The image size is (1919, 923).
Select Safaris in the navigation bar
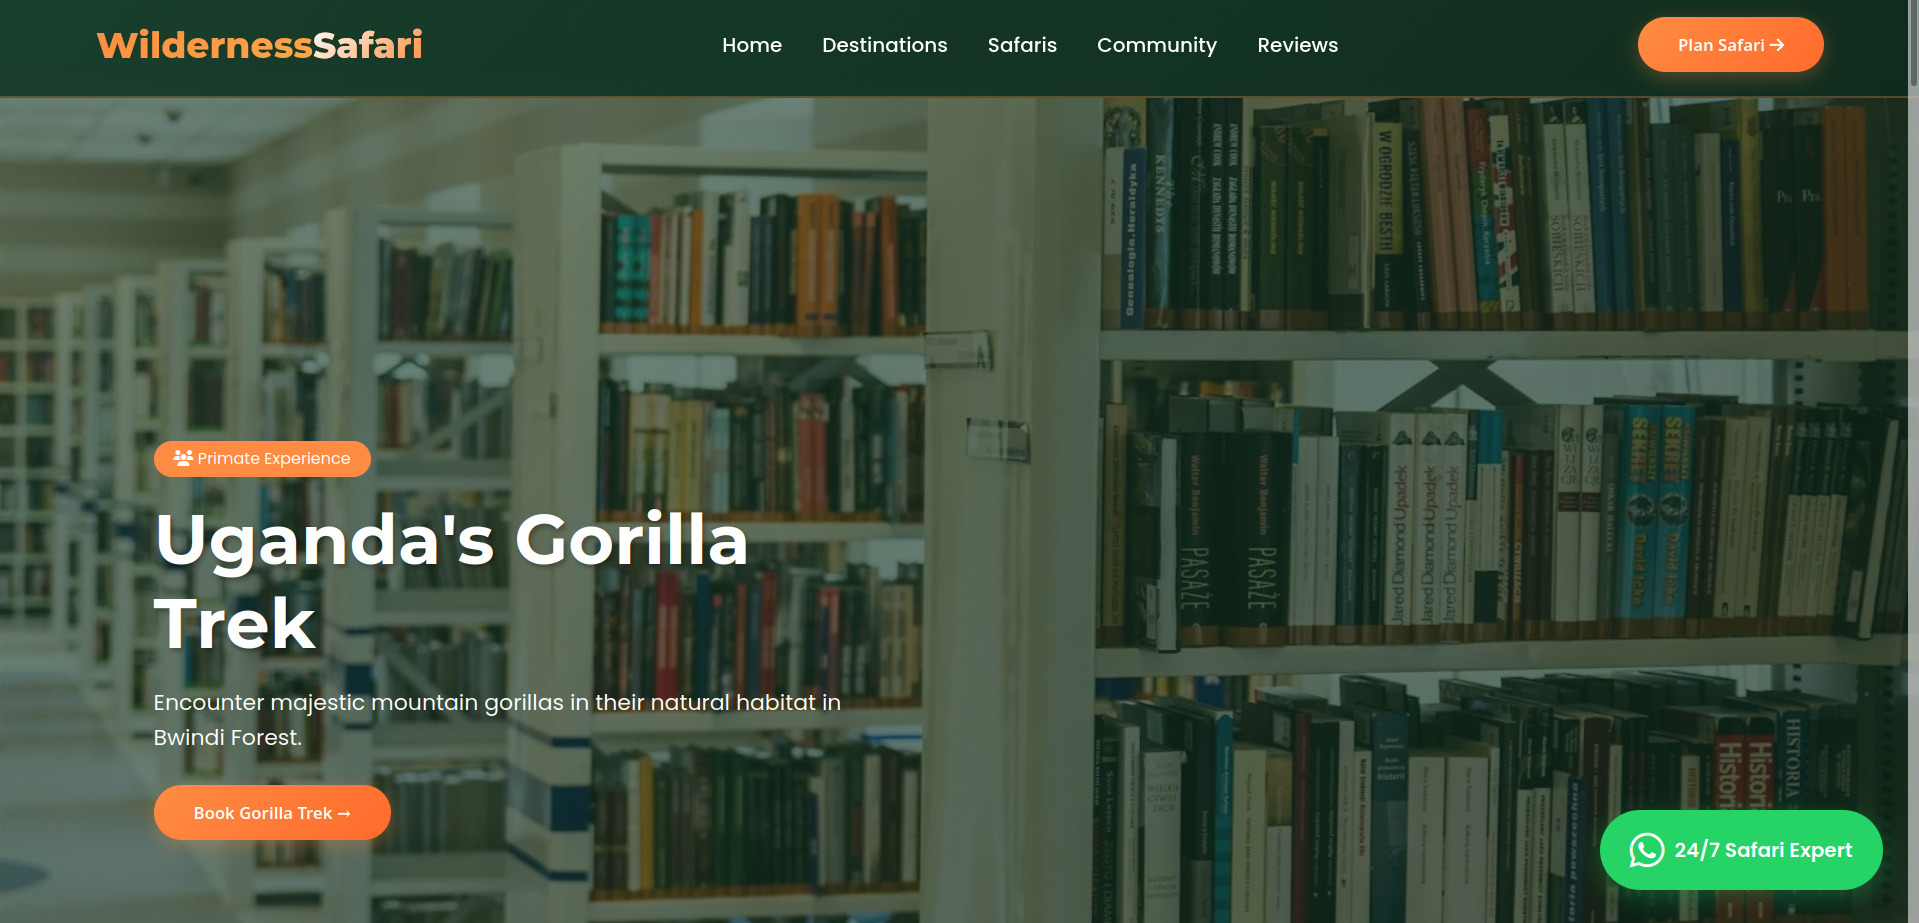click(x=1022, y=45)
